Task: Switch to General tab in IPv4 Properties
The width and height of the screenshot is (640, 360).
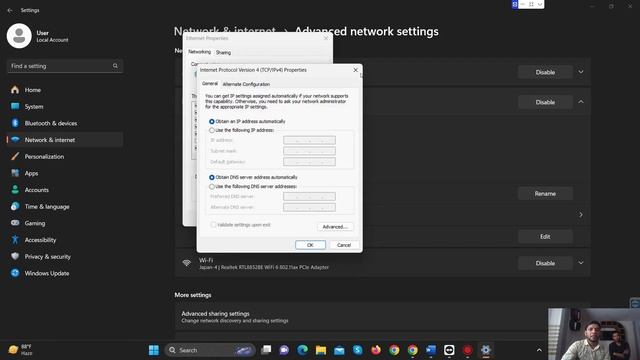Action: 210,83
